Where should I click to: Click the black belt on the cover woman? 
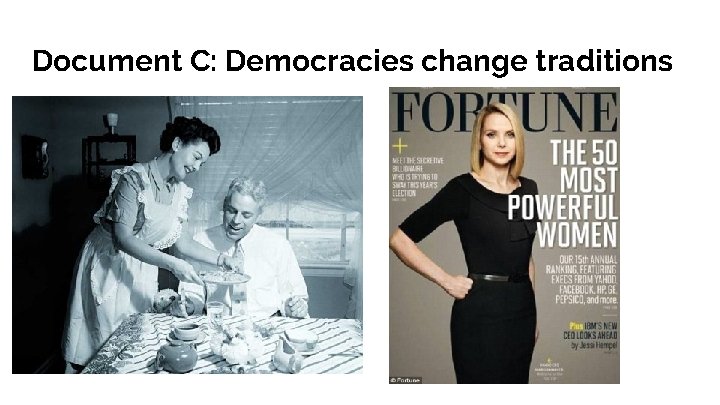tap(500, 277)
